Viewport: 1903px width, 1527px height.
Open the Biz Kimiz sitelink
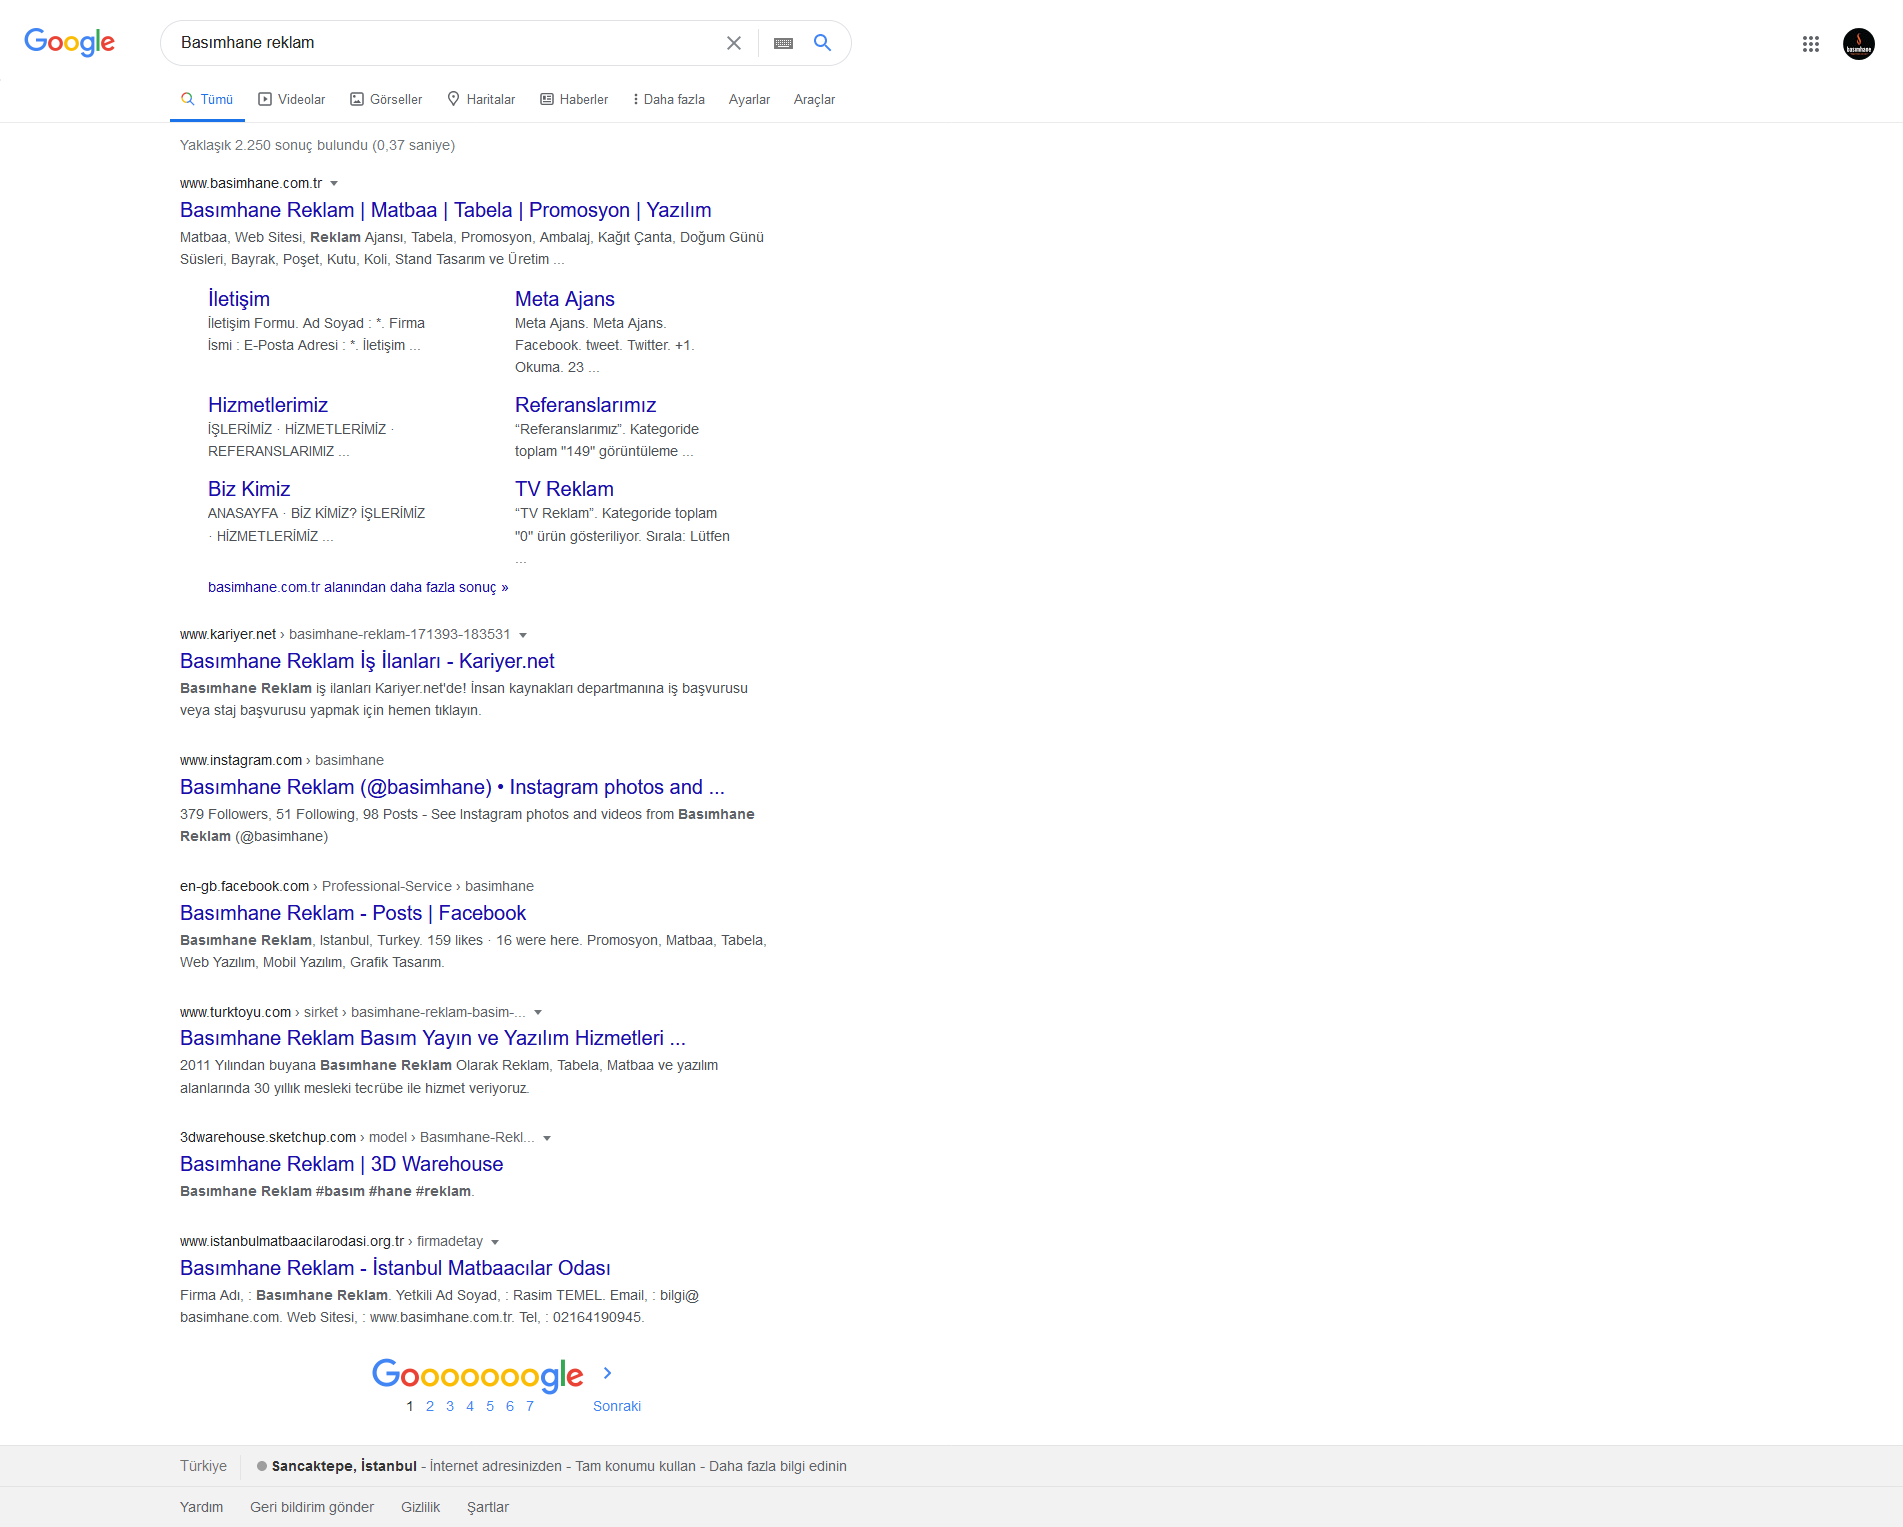pos(249,489)
